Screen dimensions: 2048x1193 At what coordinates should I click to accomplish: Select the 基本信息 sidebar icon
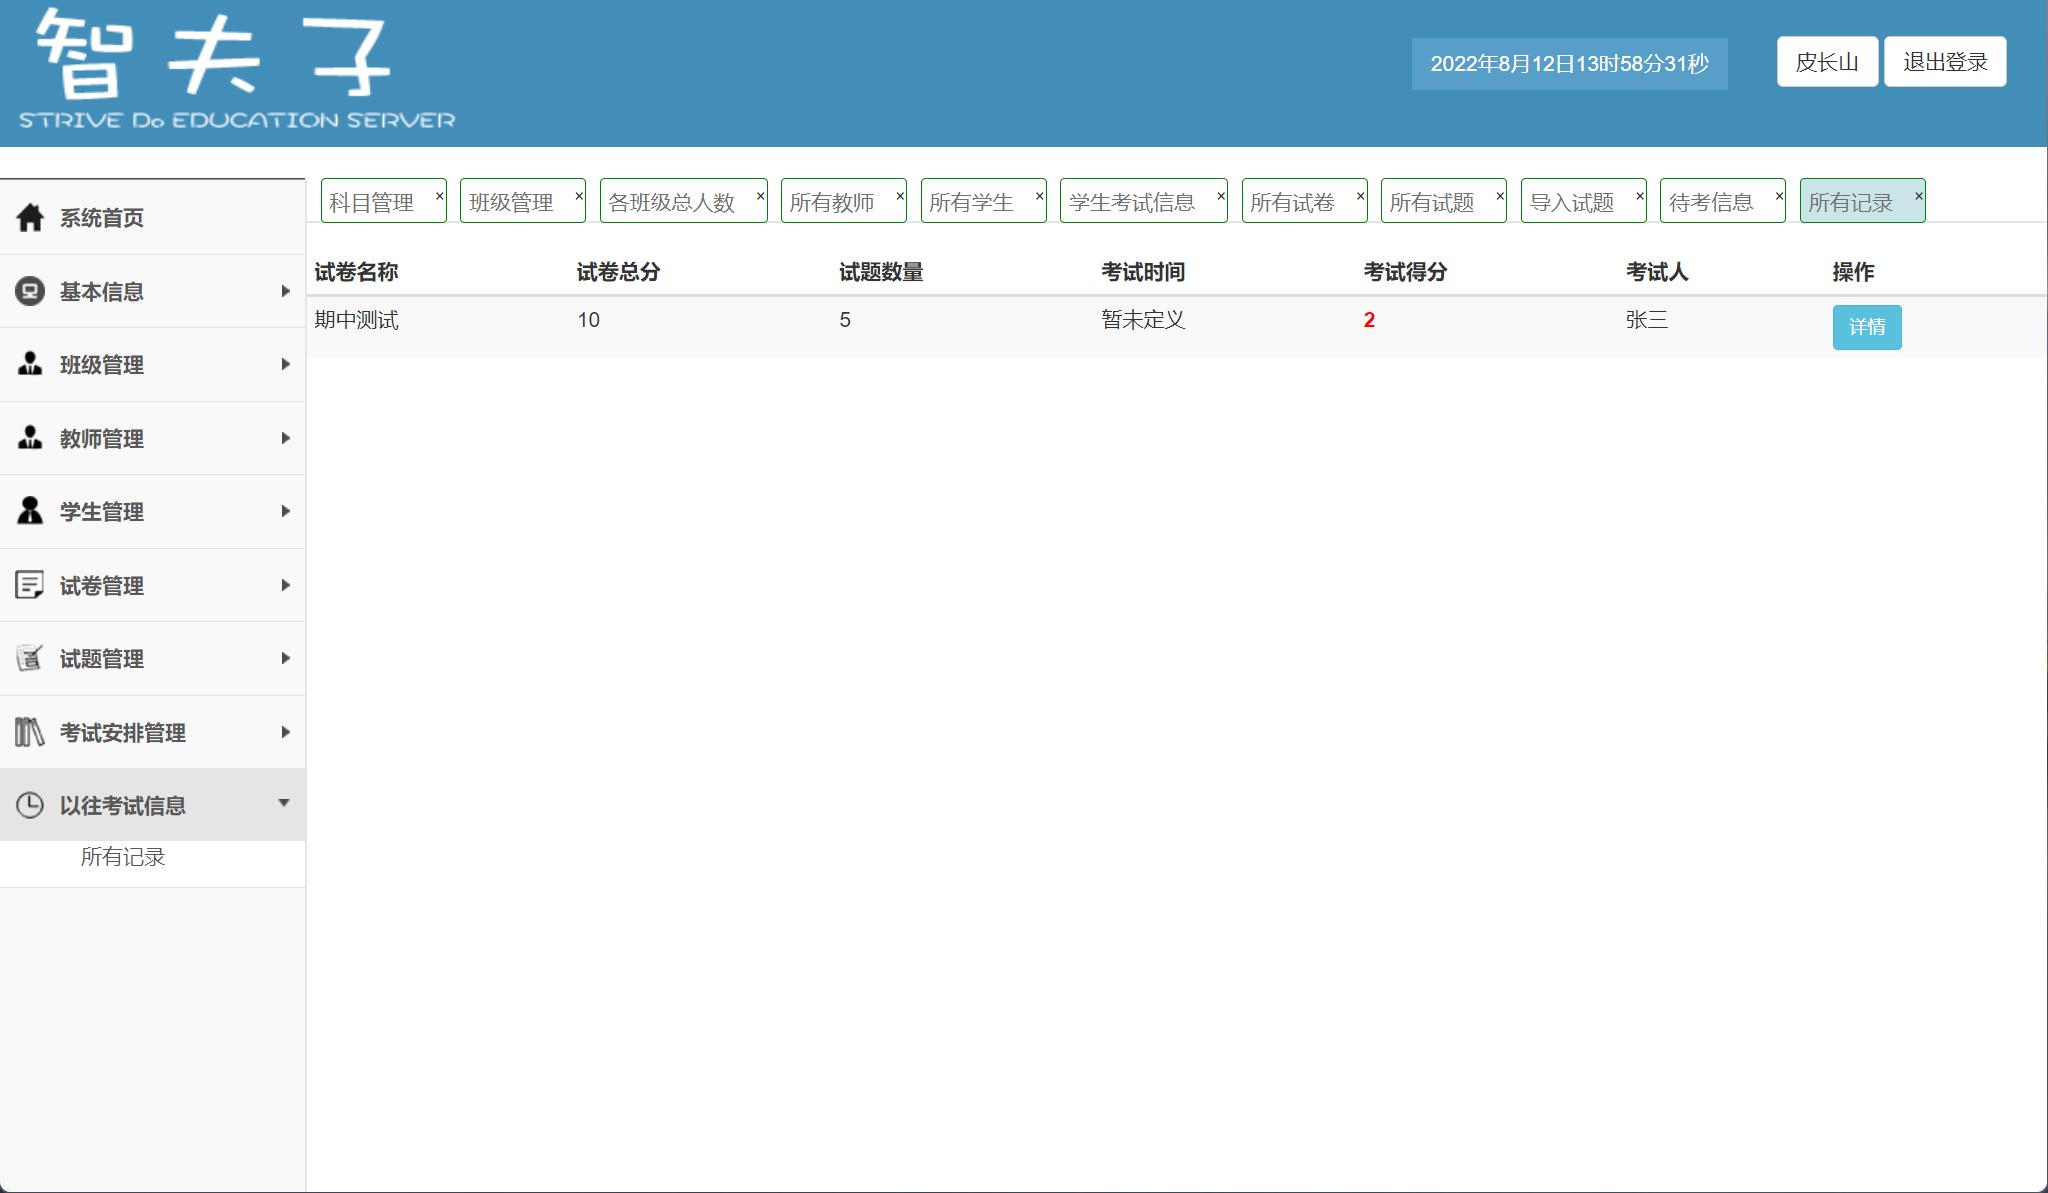[x=29, y=291]
